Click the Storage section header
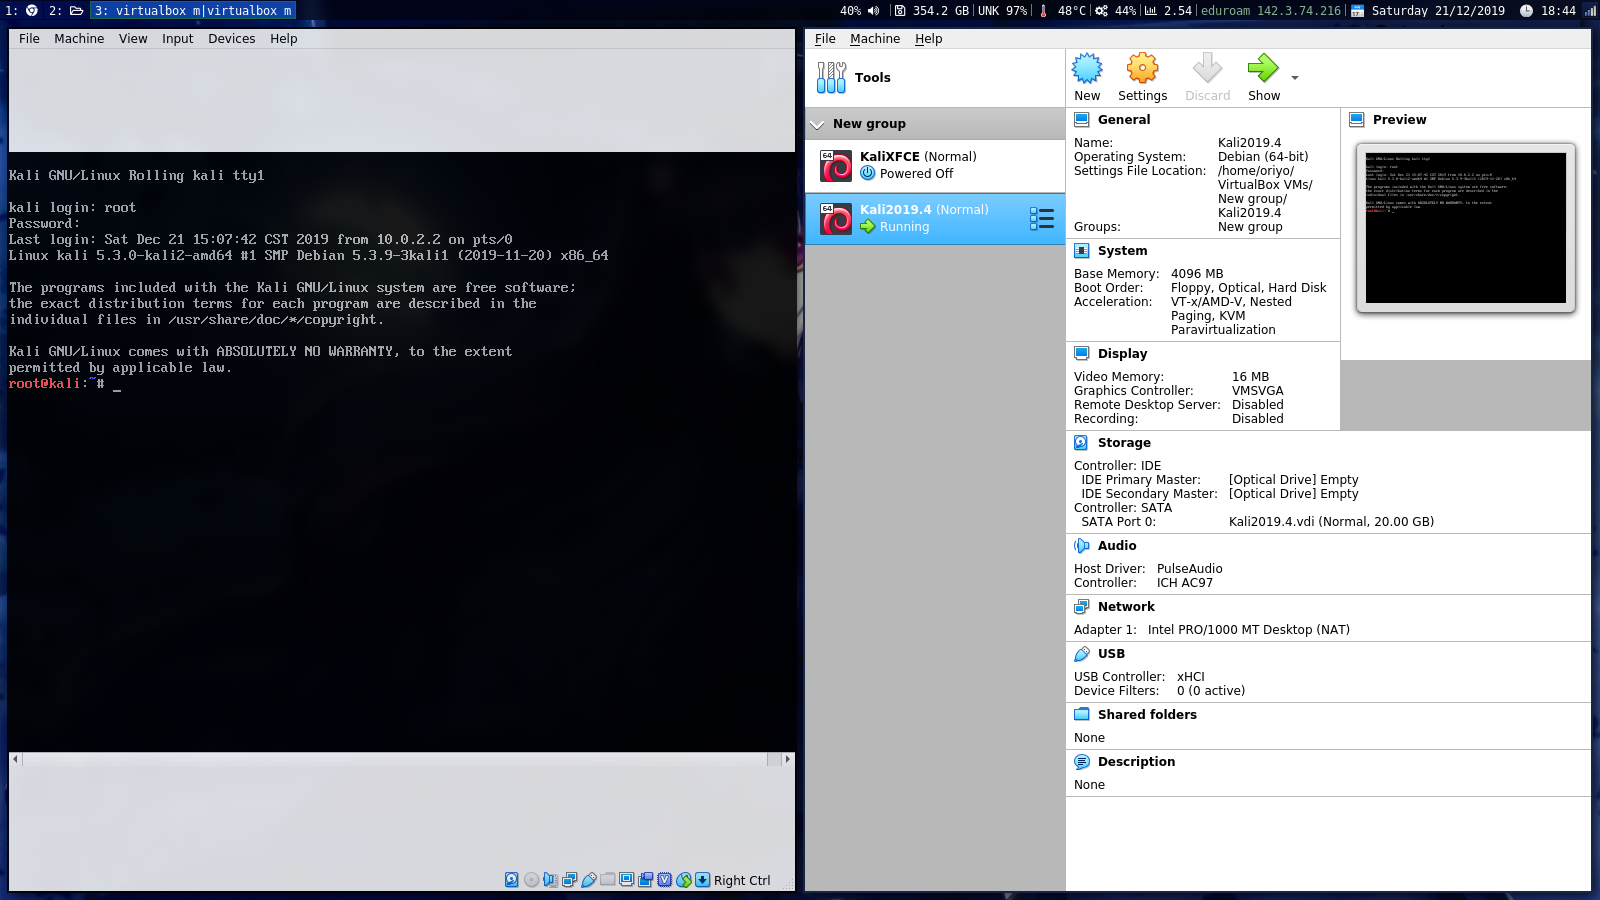Screen dimensions: 1600x900 click(1124, 443)
